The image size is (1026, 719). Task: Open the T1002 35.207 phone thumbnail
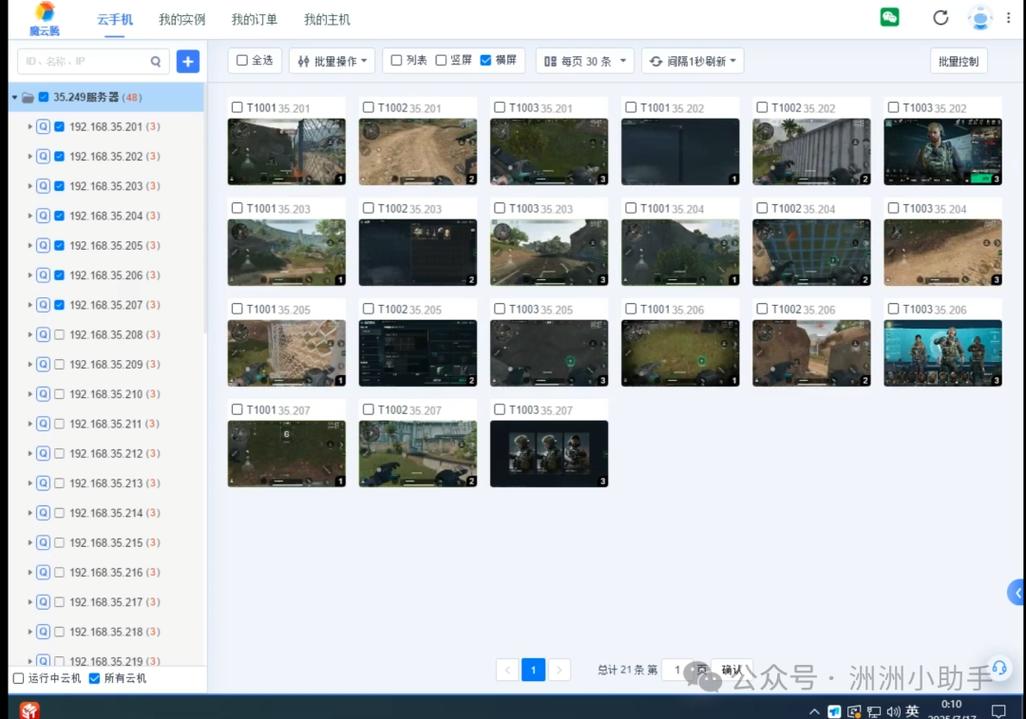(417, 454)
